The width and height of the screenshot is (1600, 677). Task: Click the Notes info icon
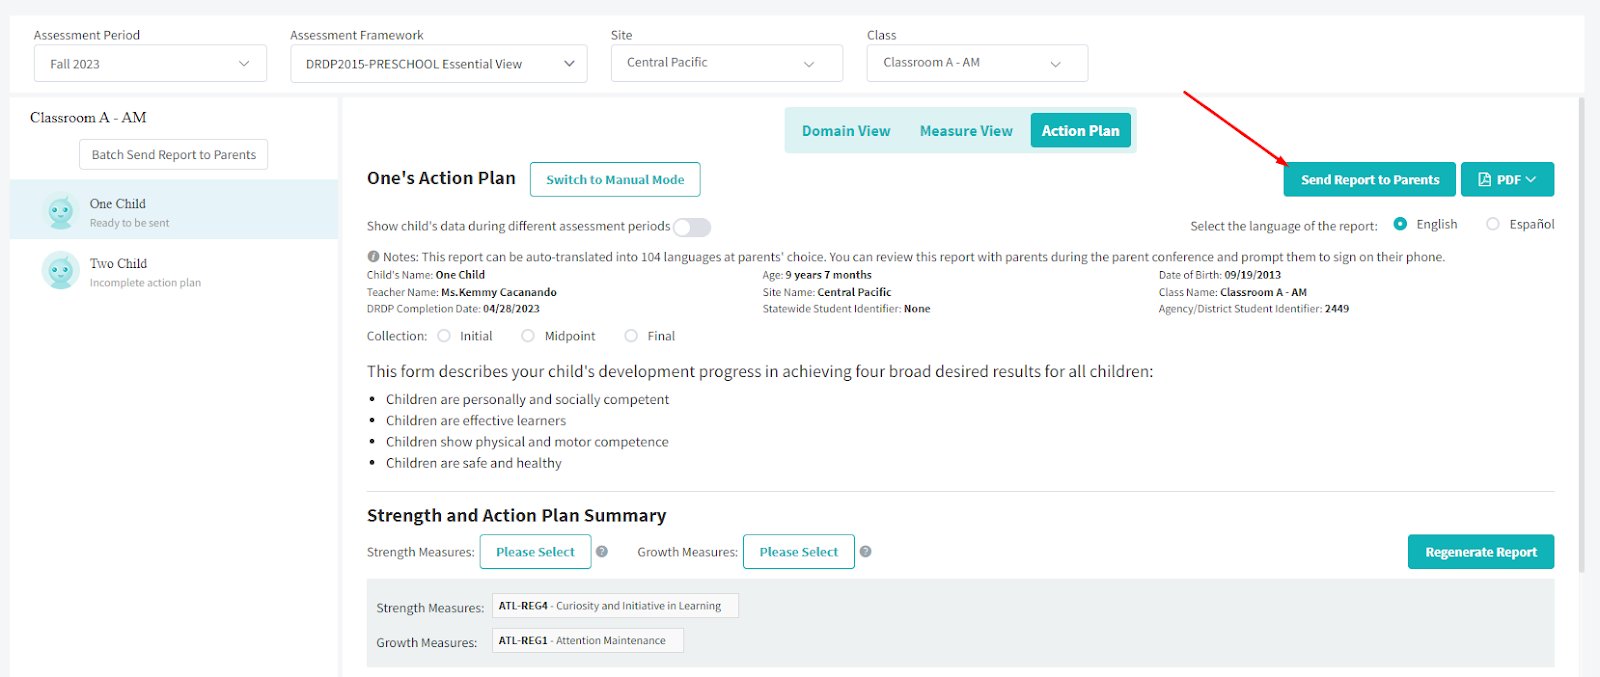click(x=373, y=257)
